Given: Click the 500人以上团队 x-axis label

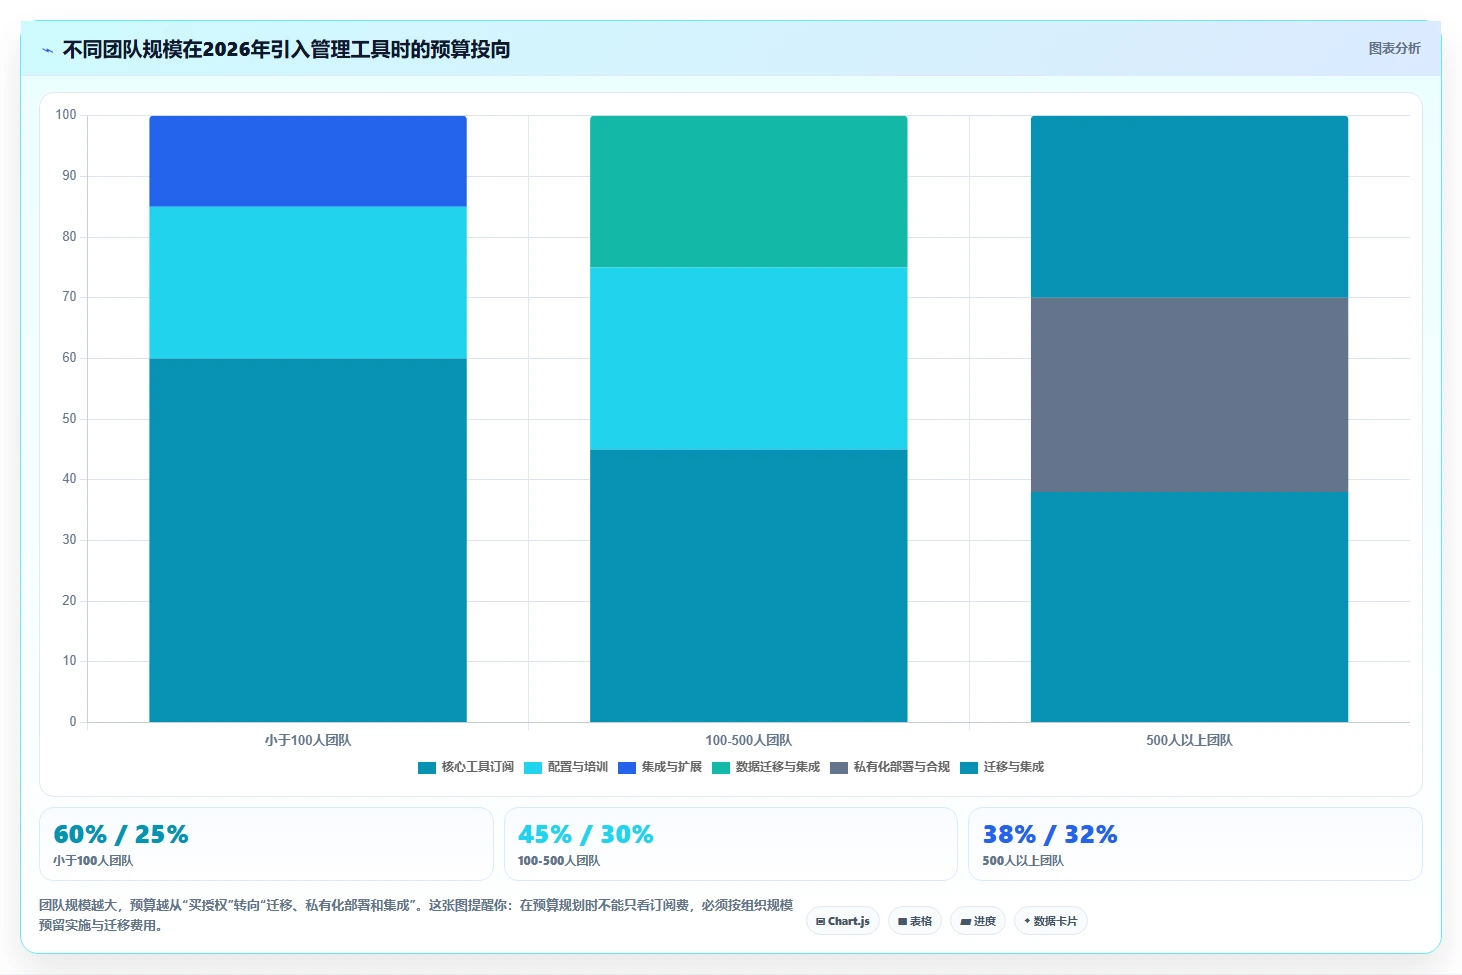Looking at the screenshot, I should (1189, 741).
